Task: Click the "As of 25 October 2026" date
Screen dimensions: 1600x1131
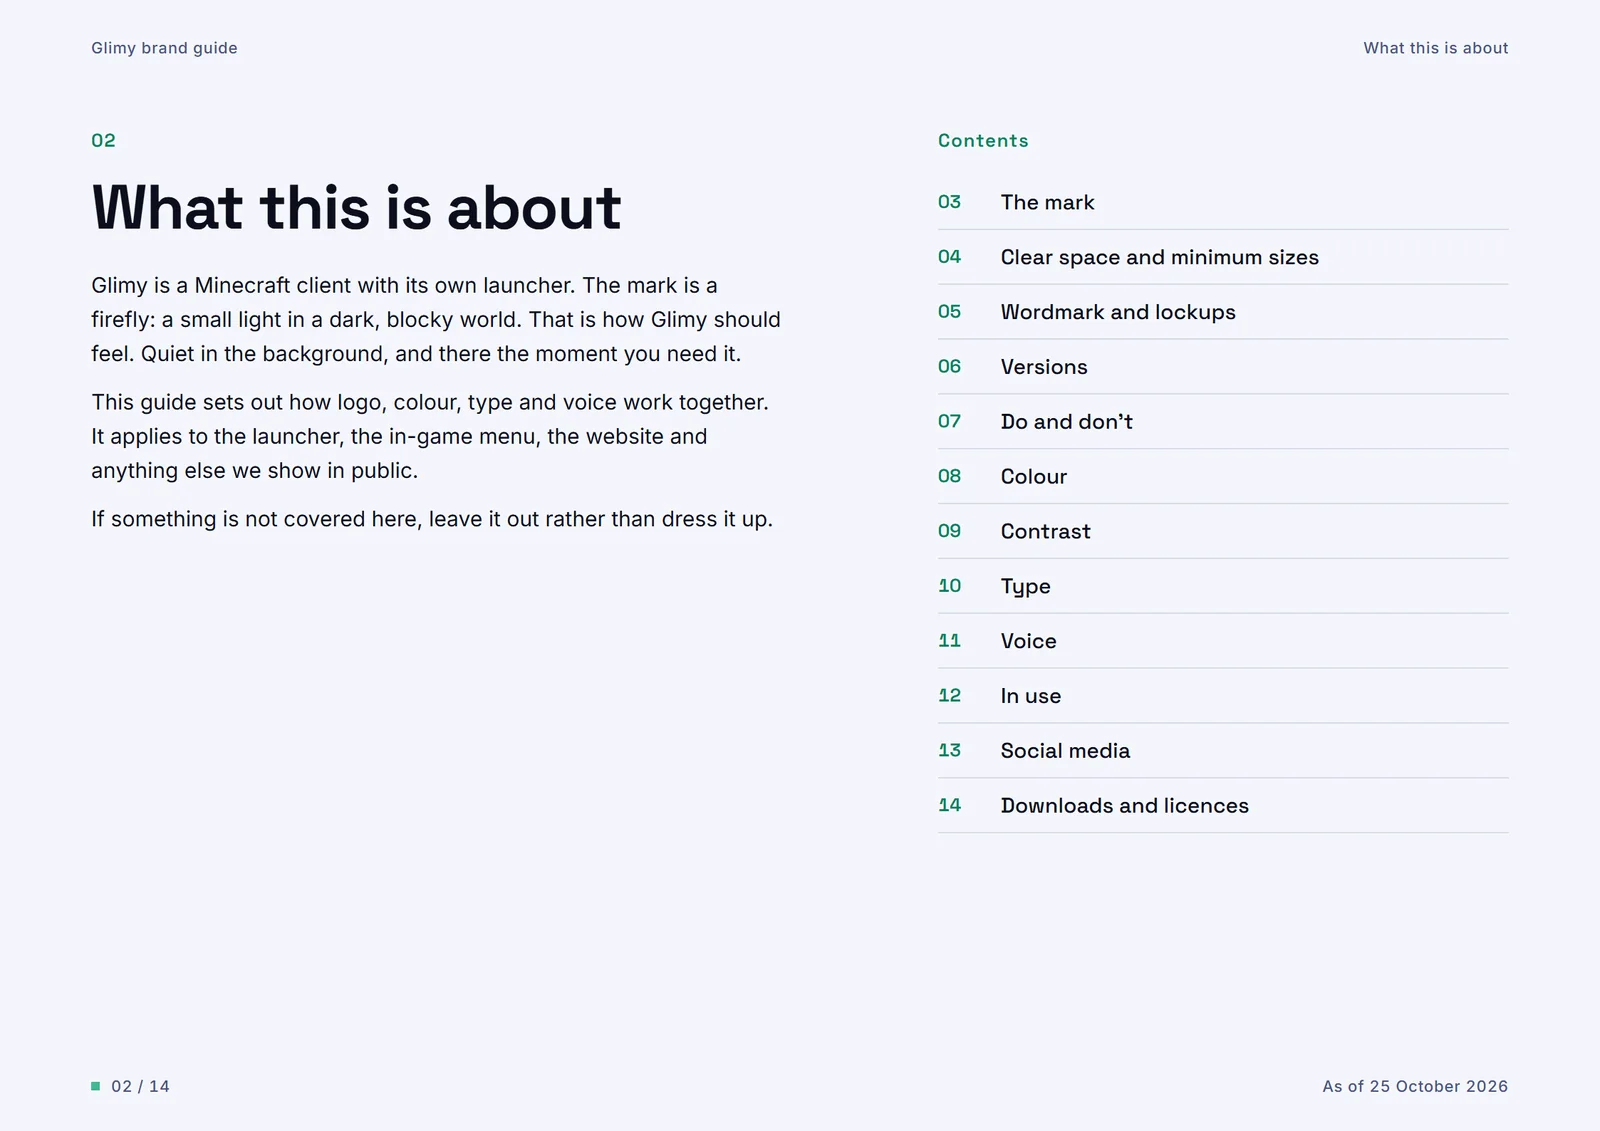Action: 1415,1086
